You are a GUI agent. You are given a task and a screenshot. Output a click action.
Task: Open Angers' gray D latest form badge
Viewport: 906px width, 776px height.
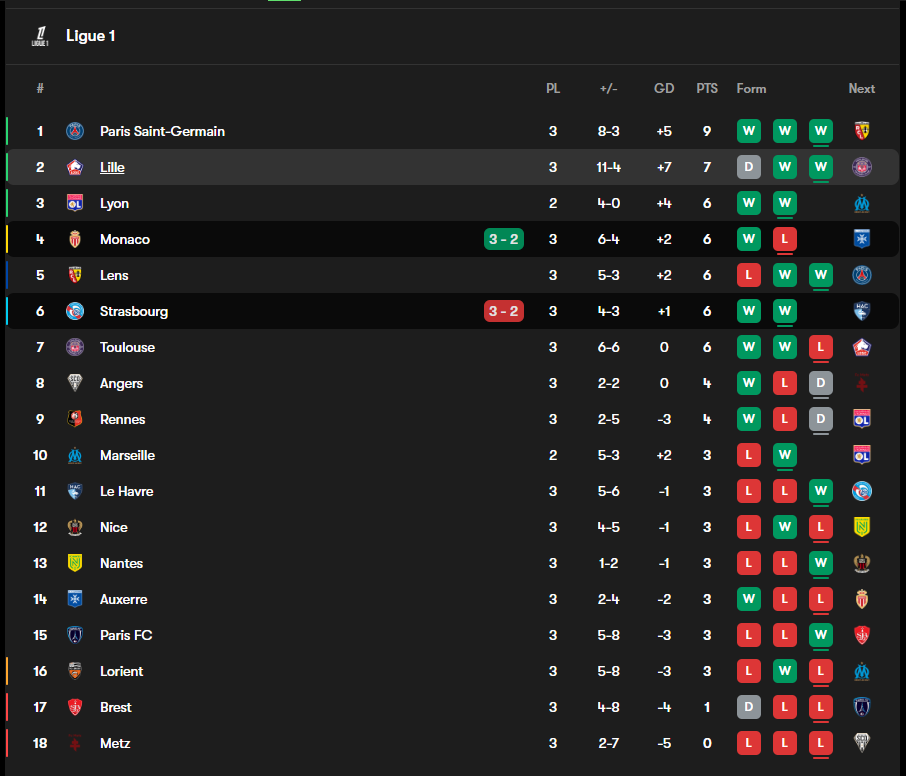820,383
